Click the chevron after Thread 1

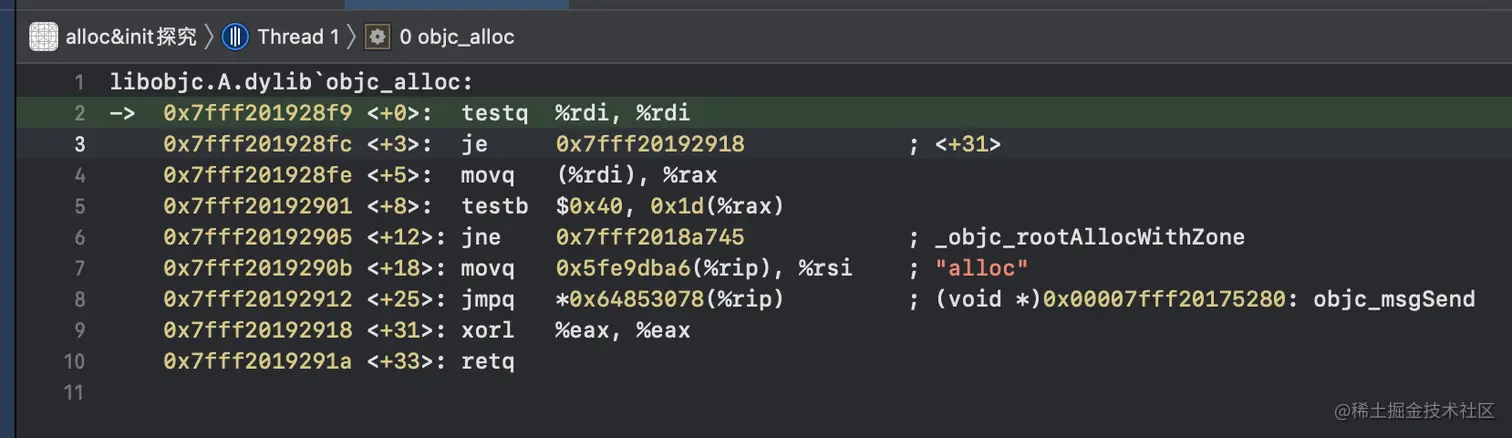point(352,37)
